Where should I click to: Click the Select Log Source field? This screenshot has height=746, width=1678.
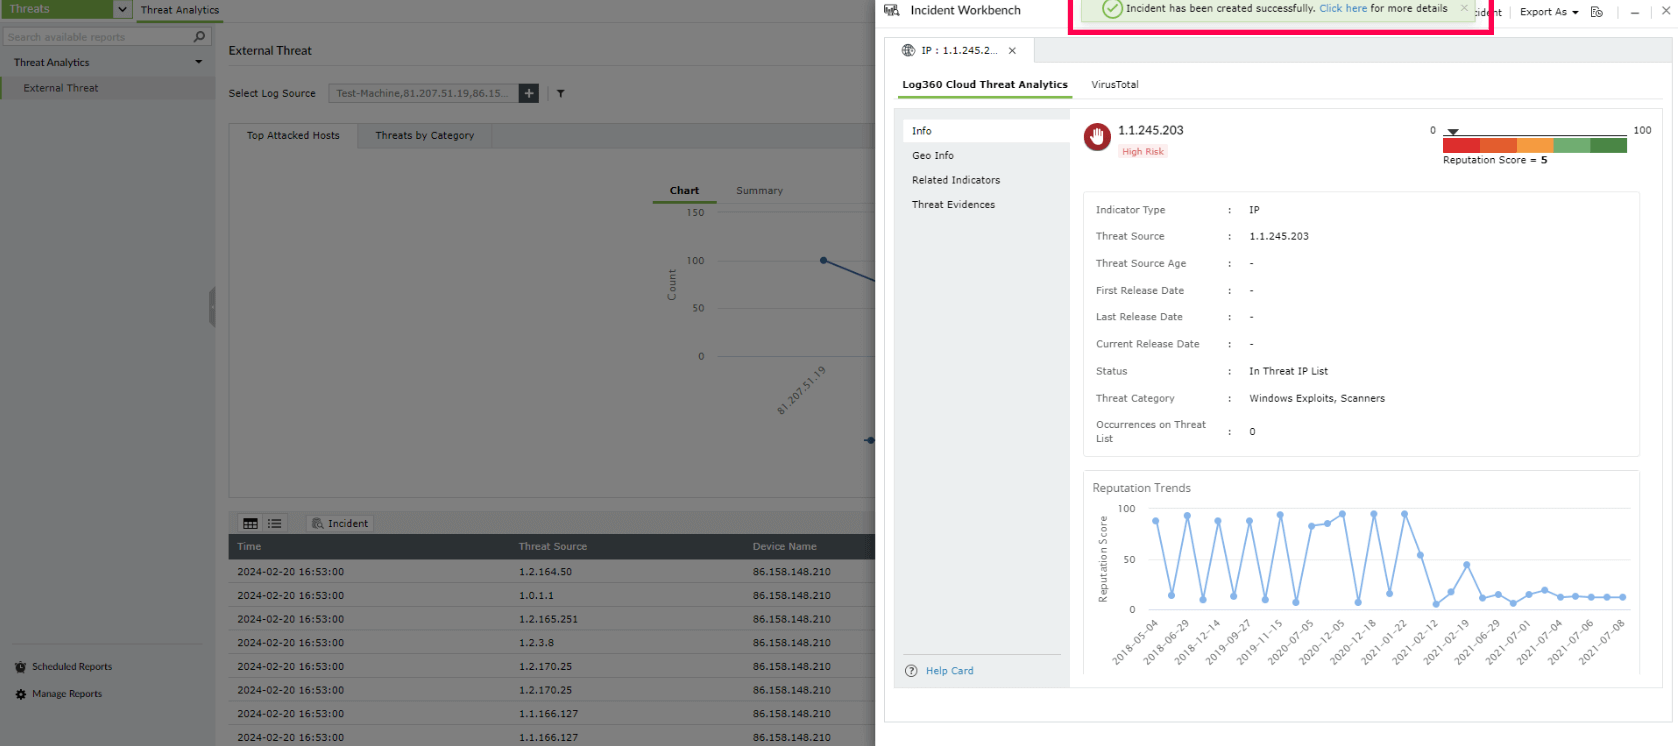[423, 93]
